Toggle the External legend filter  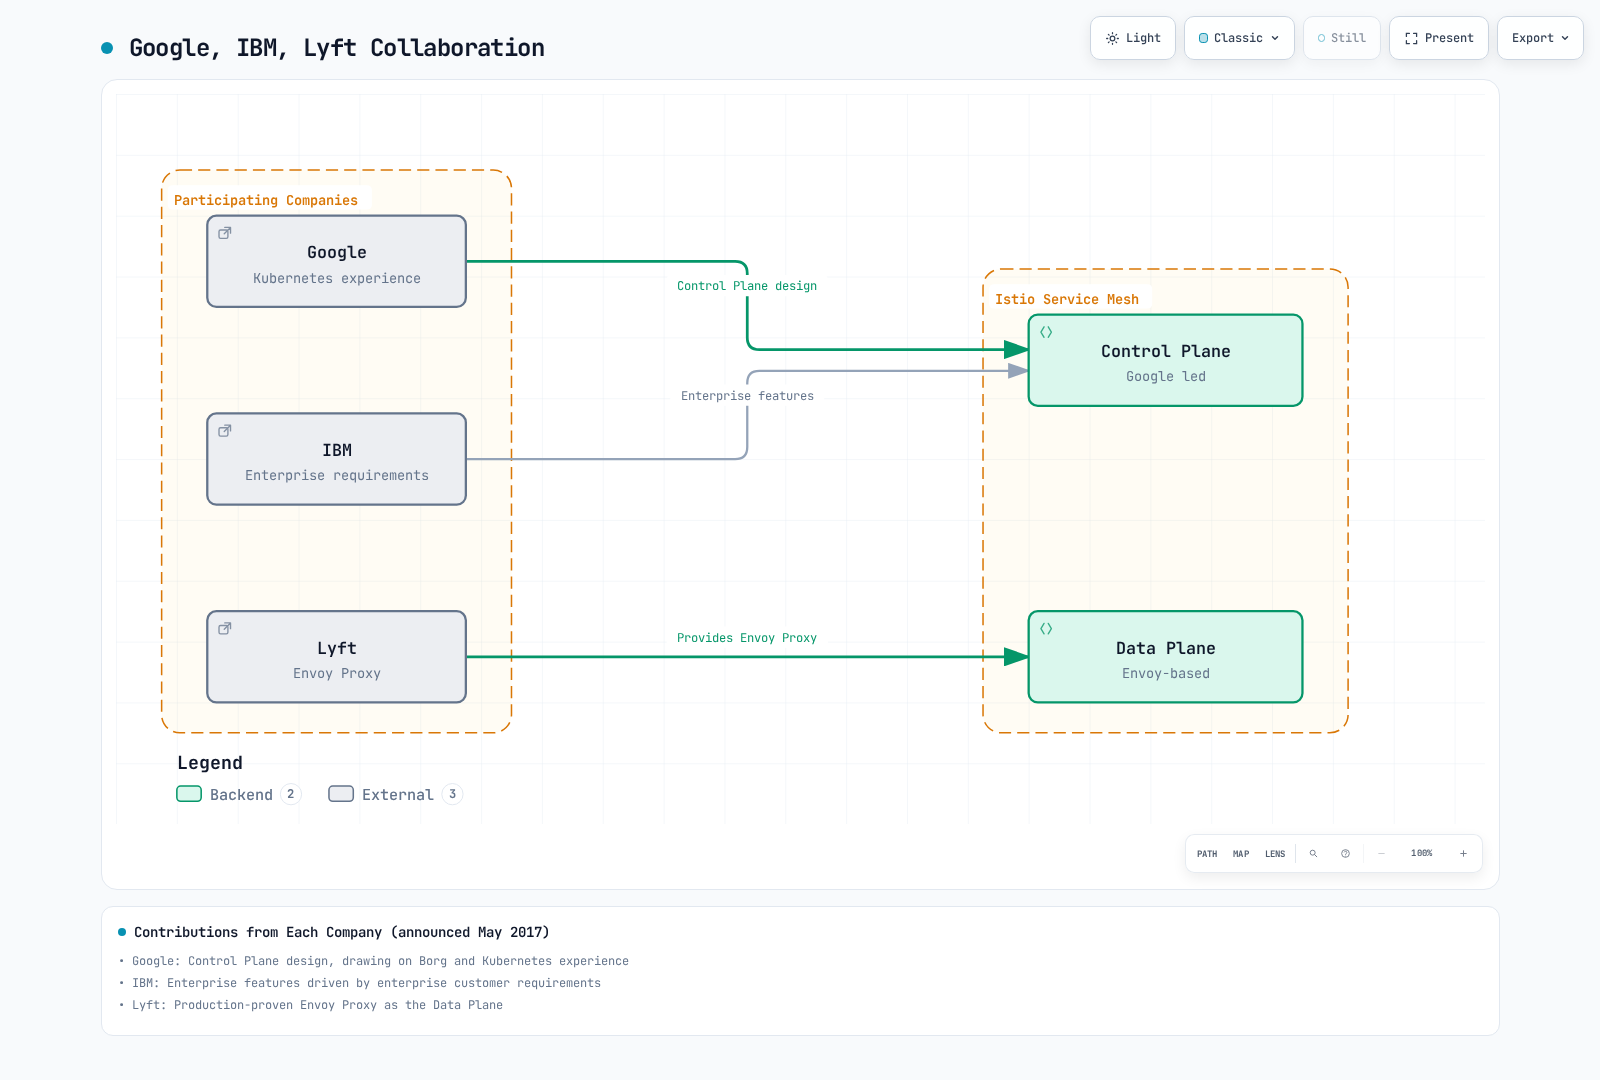pos(395,794)
